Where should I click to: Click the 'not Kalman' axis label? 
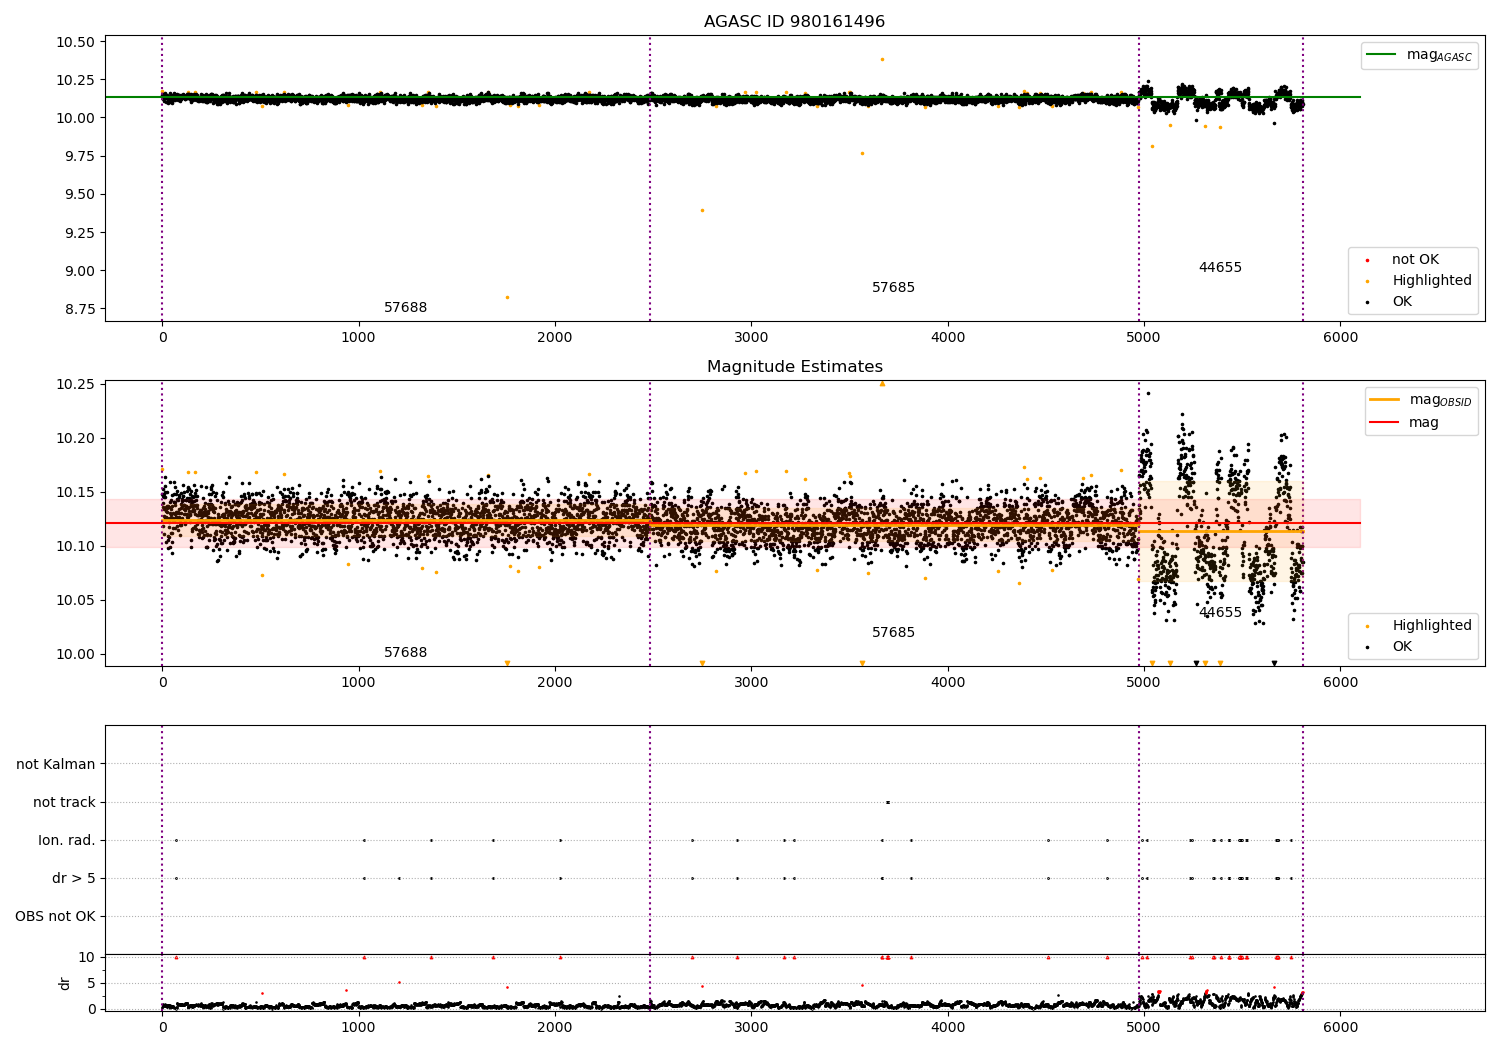pyautogui.click(x=56, y=764)
